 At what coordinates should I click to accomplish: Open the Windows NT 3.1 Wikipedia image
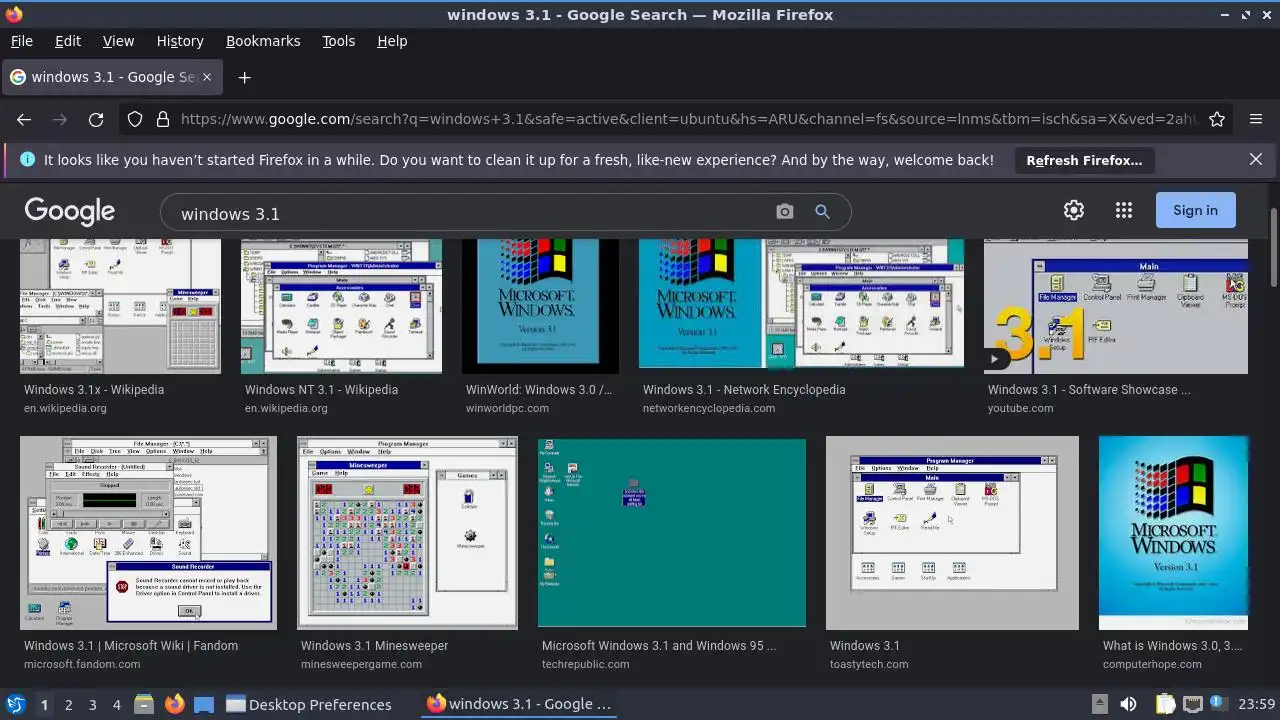pyautogui.click(x=341, y=306)
